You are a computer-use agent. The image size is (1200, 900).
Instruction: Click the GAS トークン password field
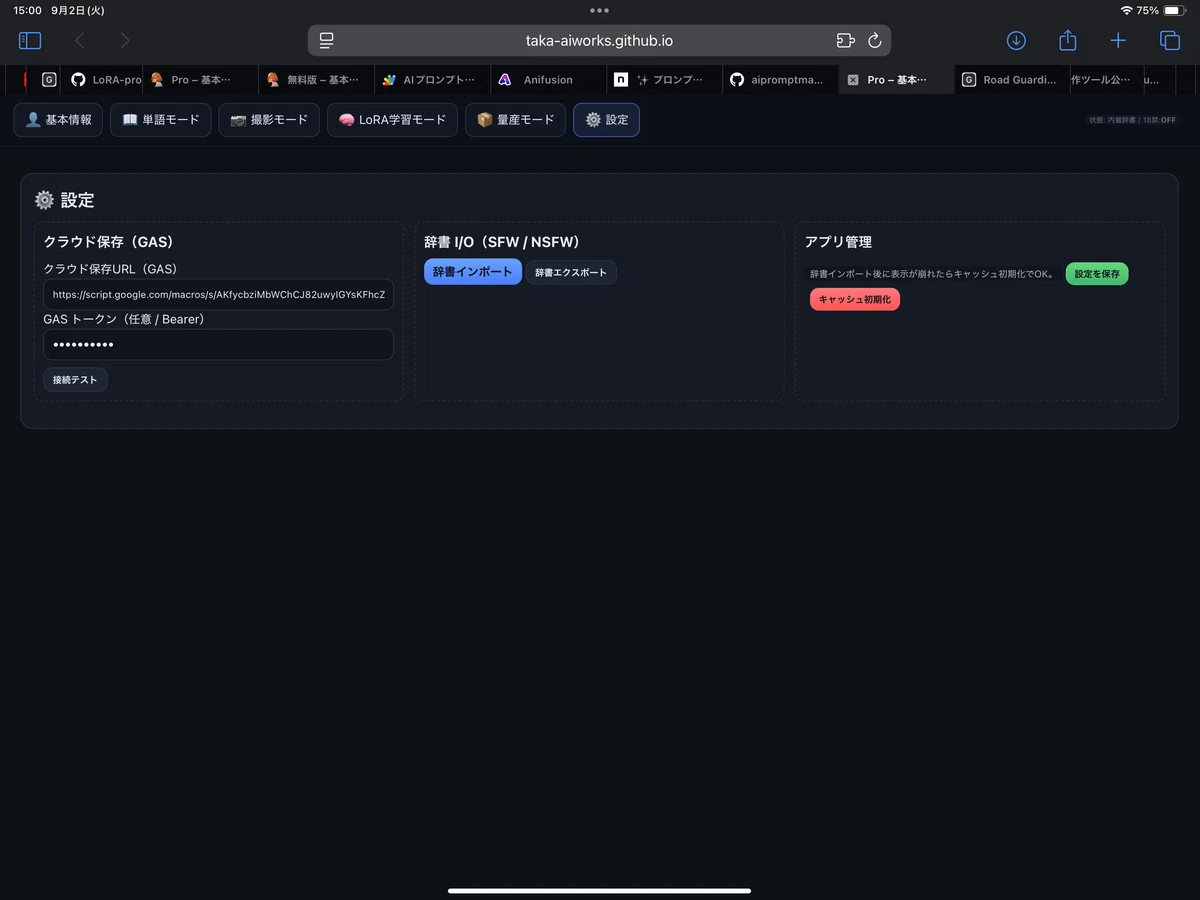pyautogui.click(x=218, y=345)
